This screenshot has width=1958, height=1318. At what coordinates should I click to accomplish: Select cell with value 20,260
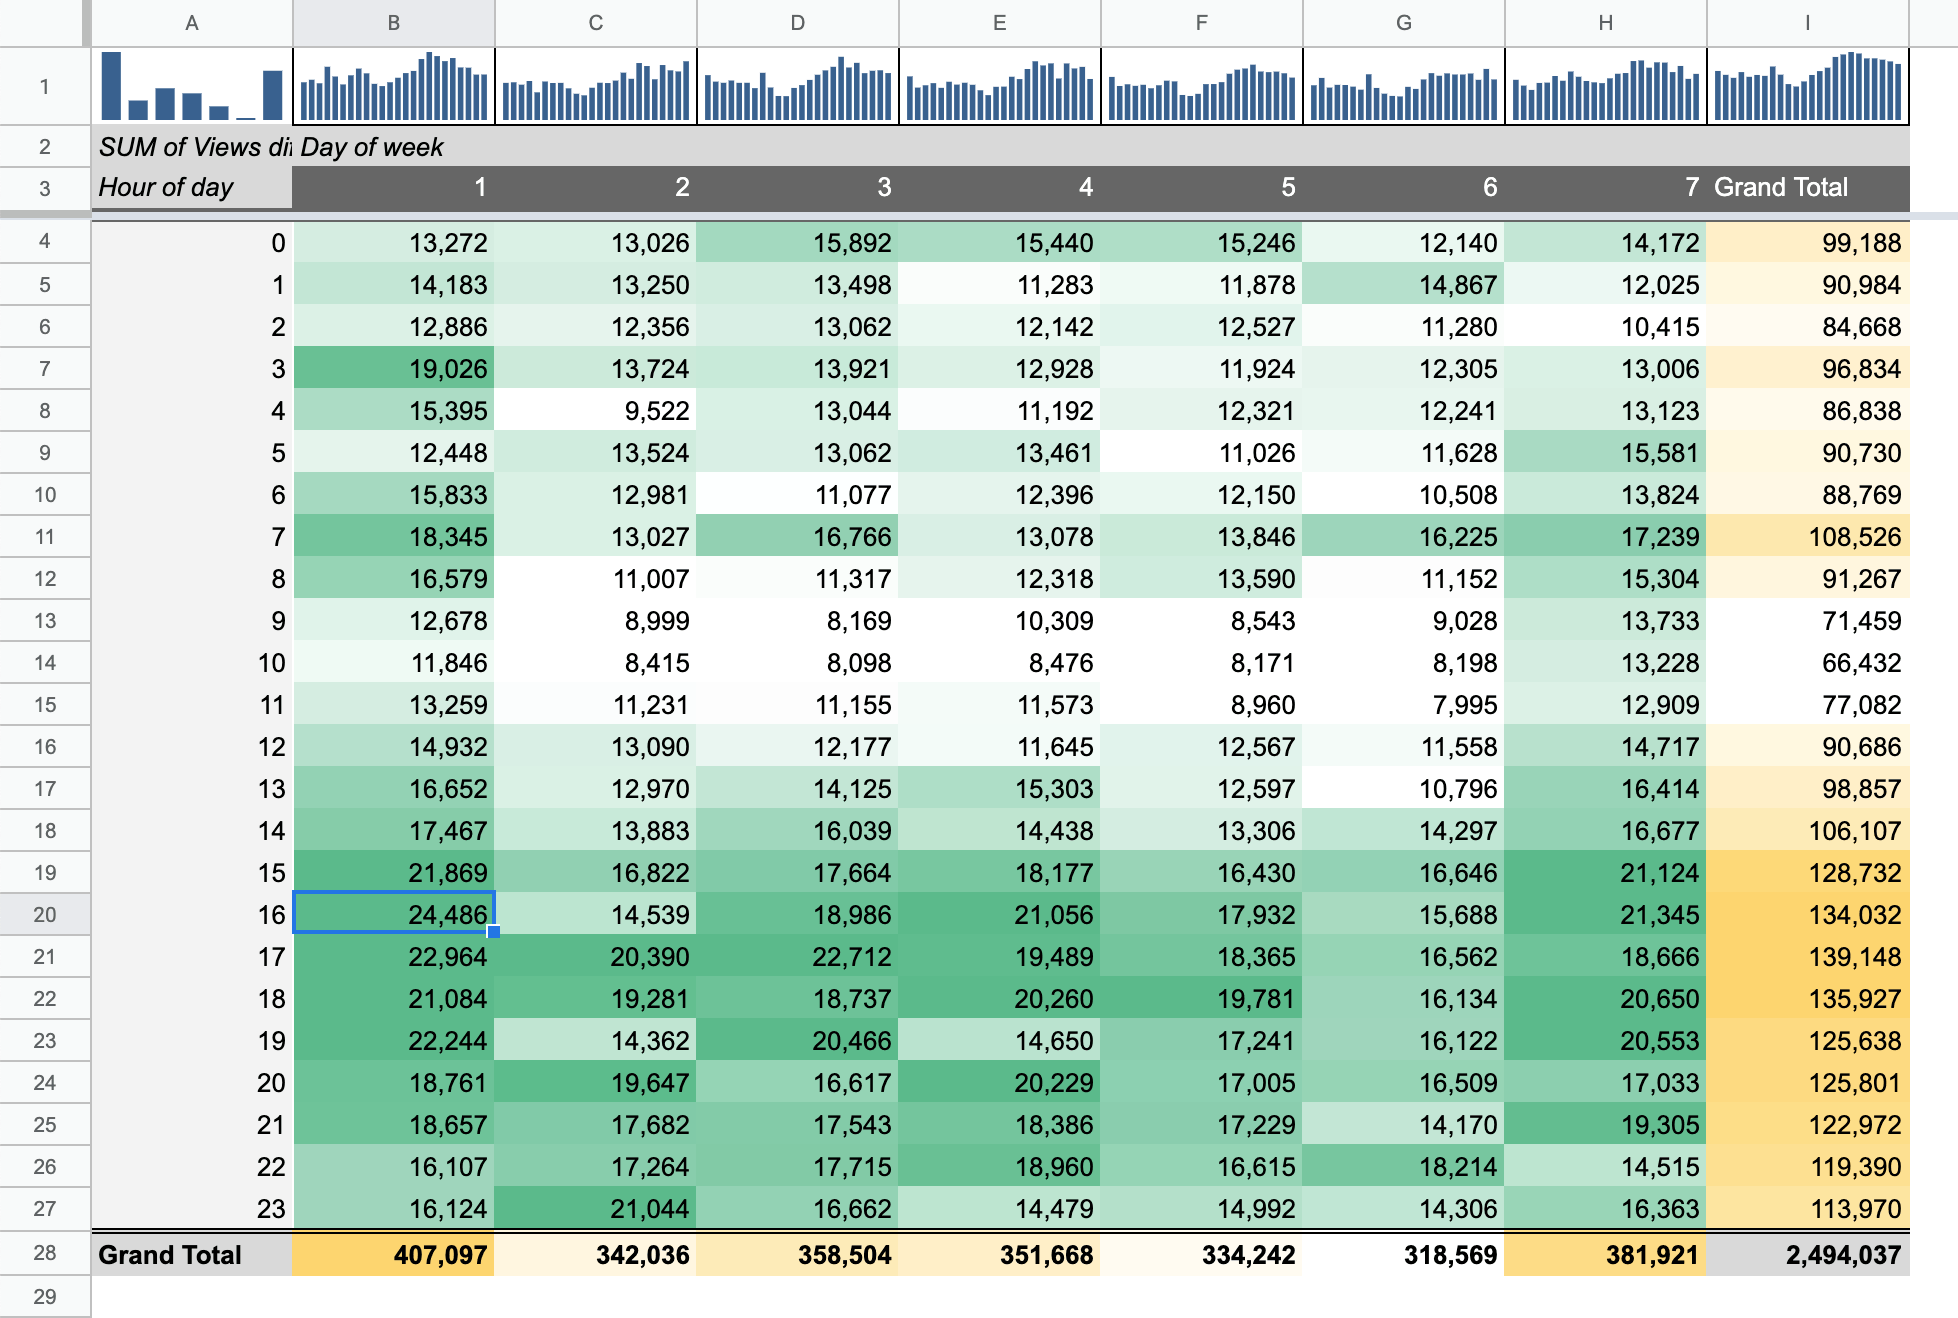click(1000, 998)
